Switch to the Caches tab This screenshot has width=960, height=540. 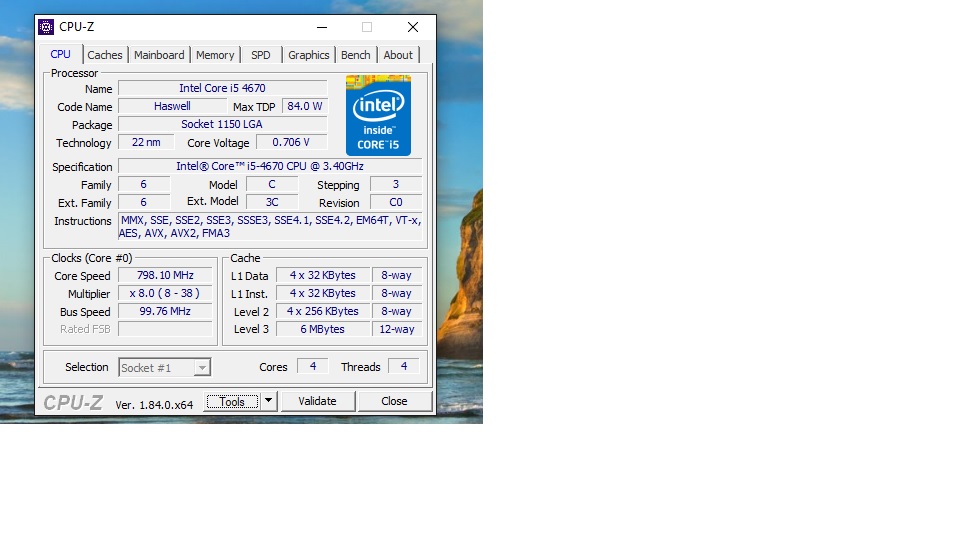tap(105, 55)
